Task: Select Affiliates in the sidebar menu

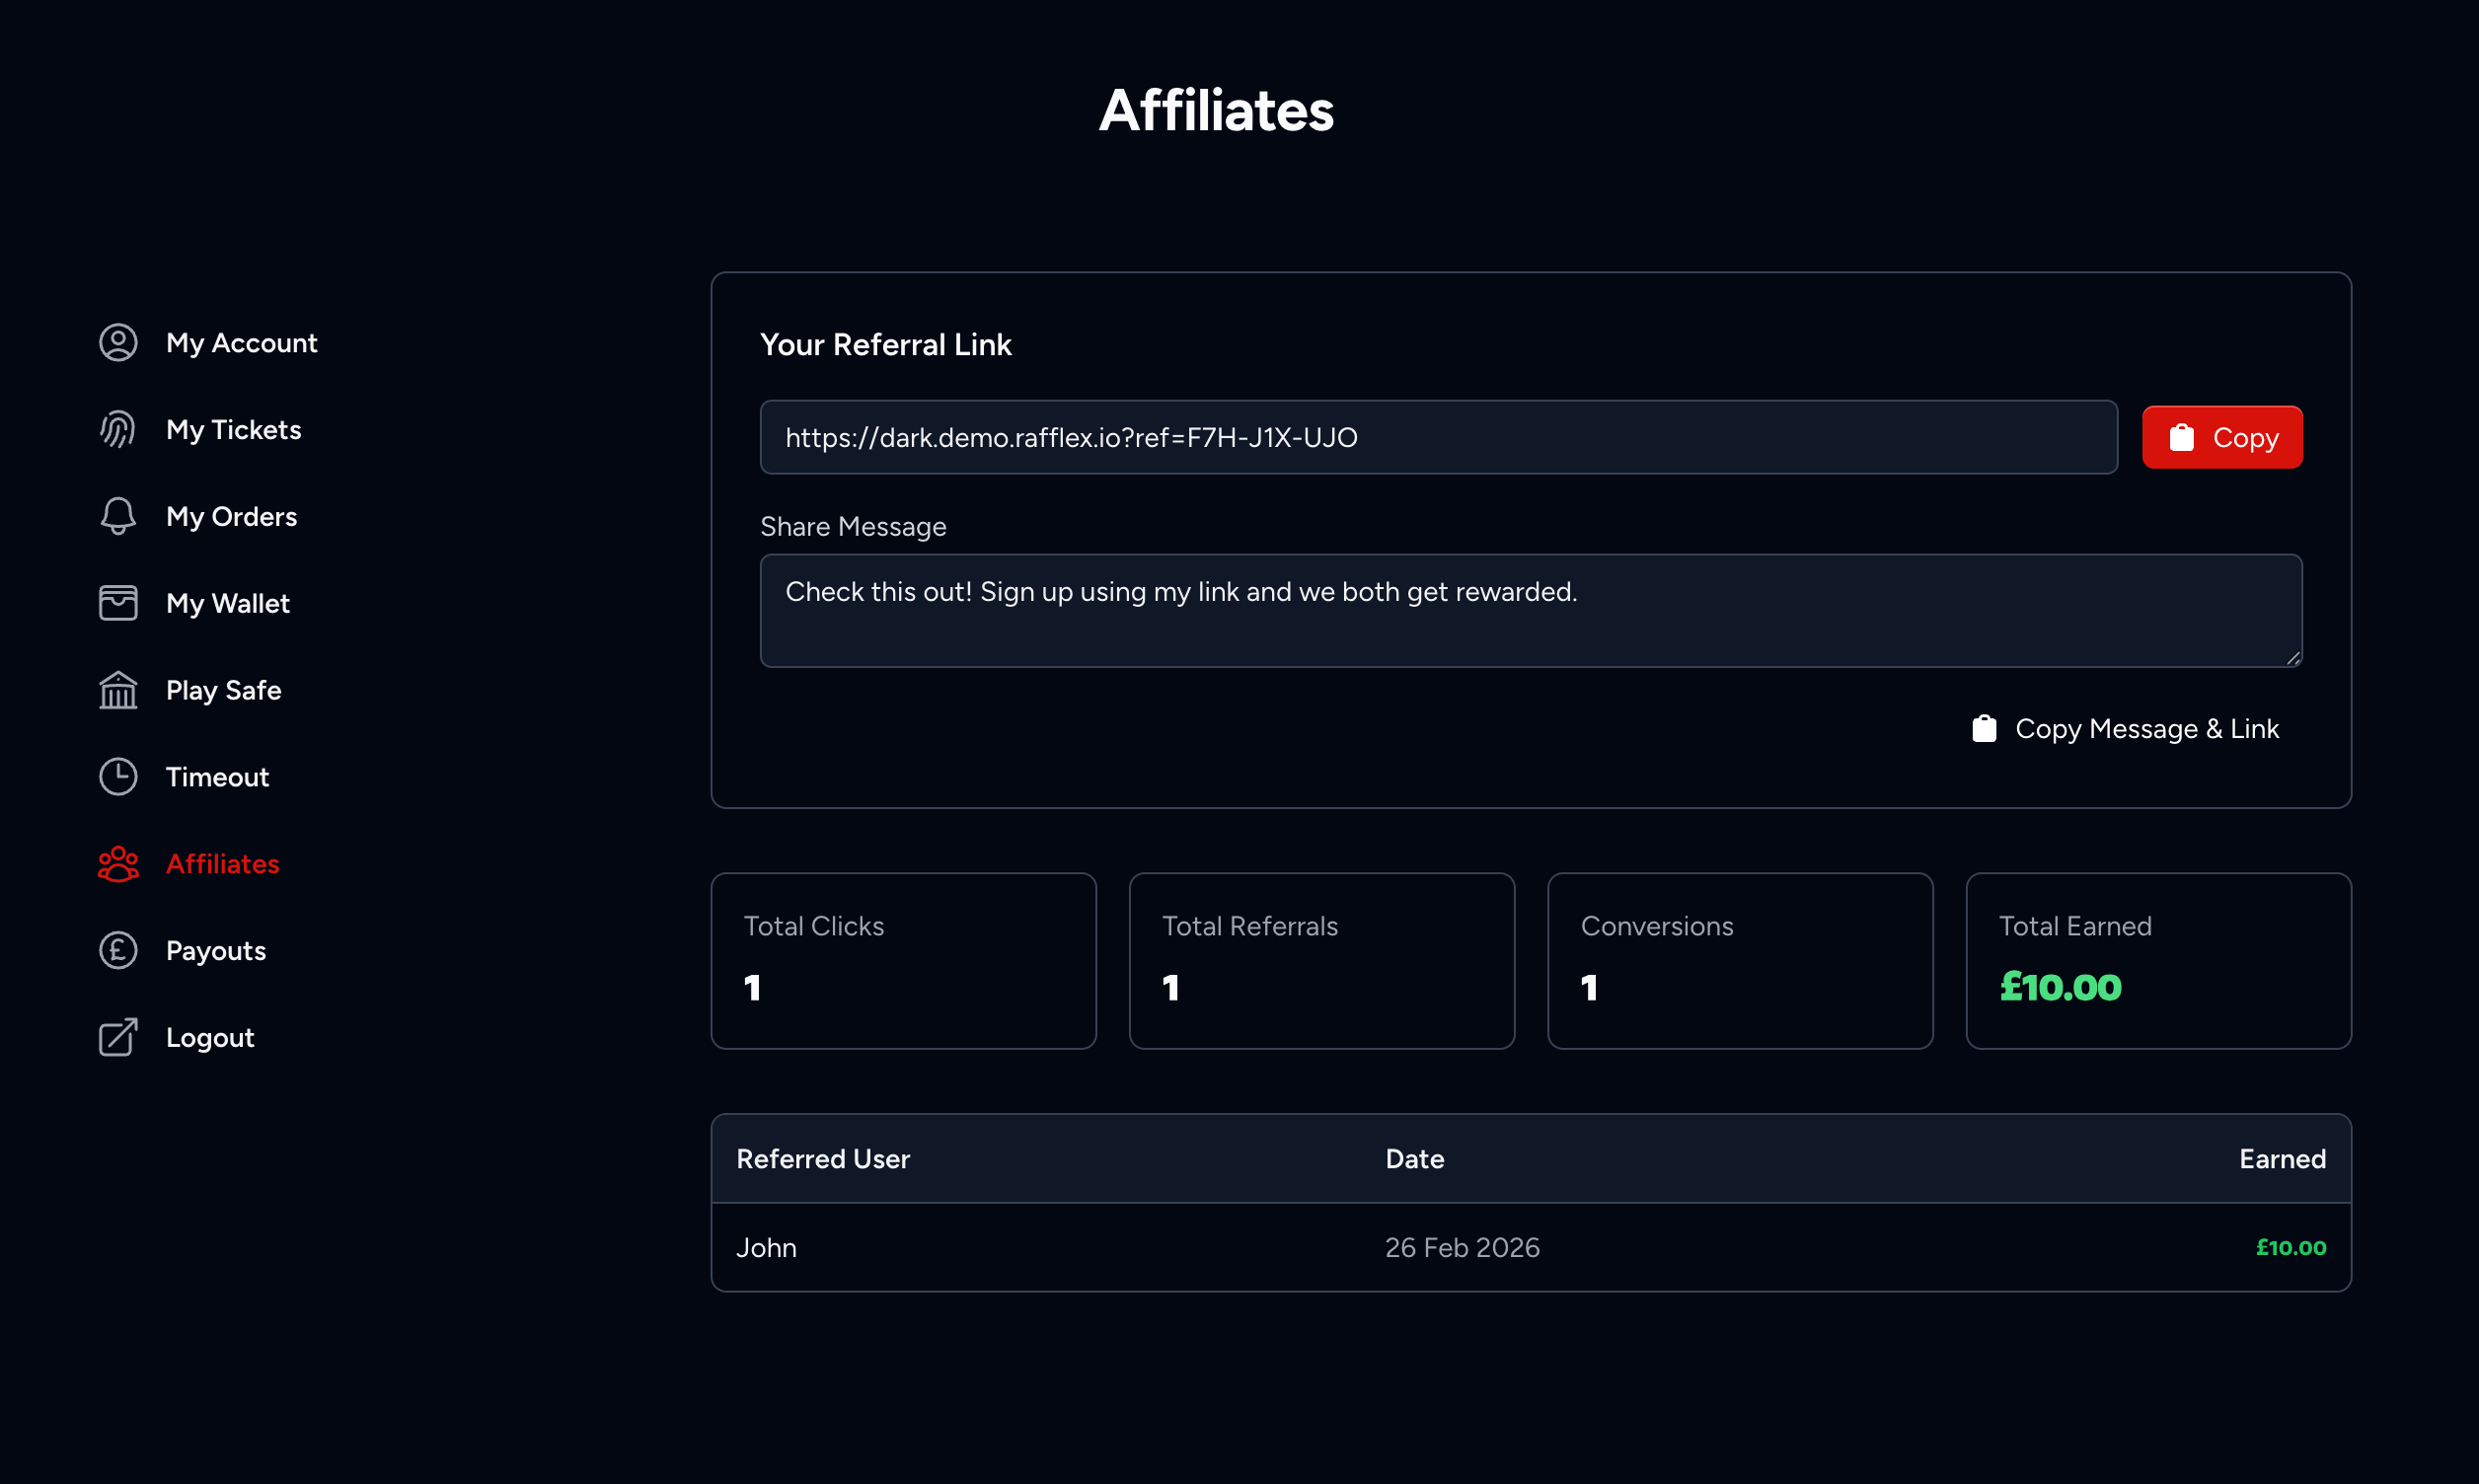Action: 222,863
